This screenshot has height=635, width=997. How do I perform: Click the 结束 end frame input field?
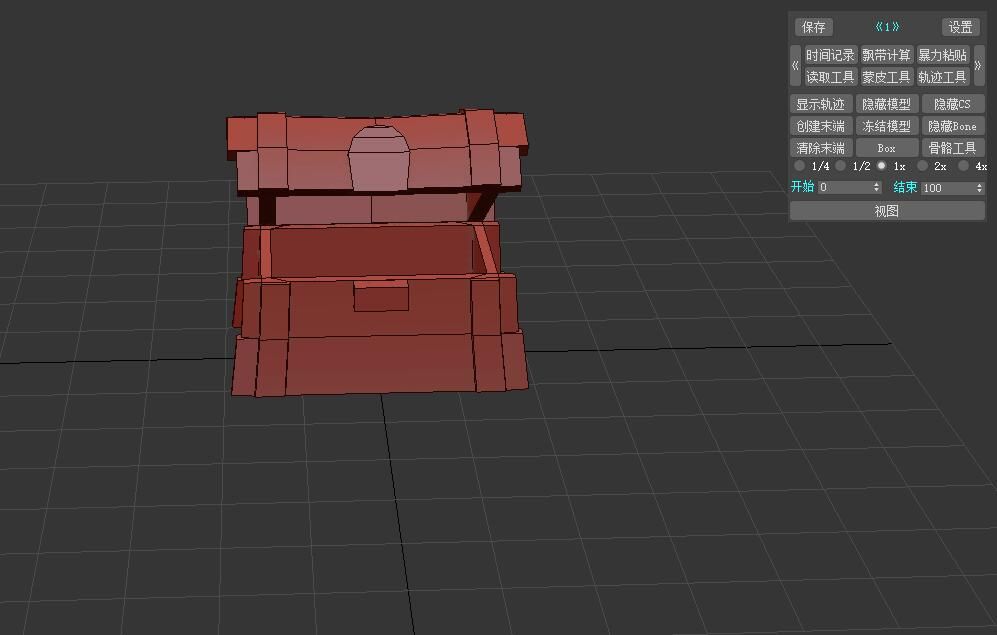click(945, 187)
